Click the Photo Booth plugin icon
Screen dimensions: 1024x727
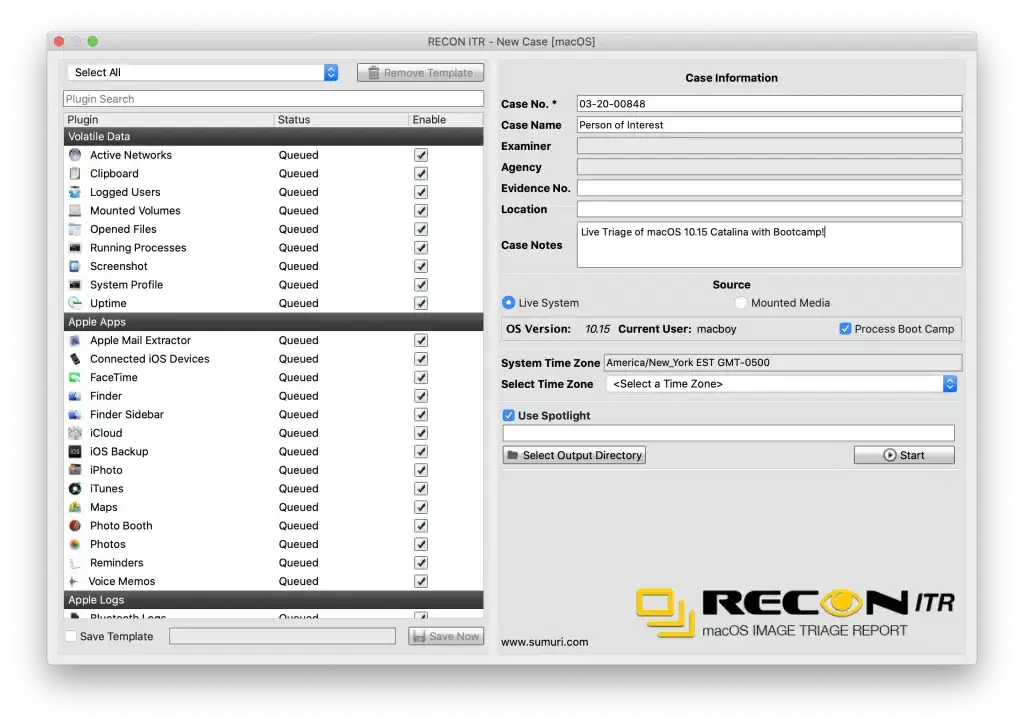point(75,526)
